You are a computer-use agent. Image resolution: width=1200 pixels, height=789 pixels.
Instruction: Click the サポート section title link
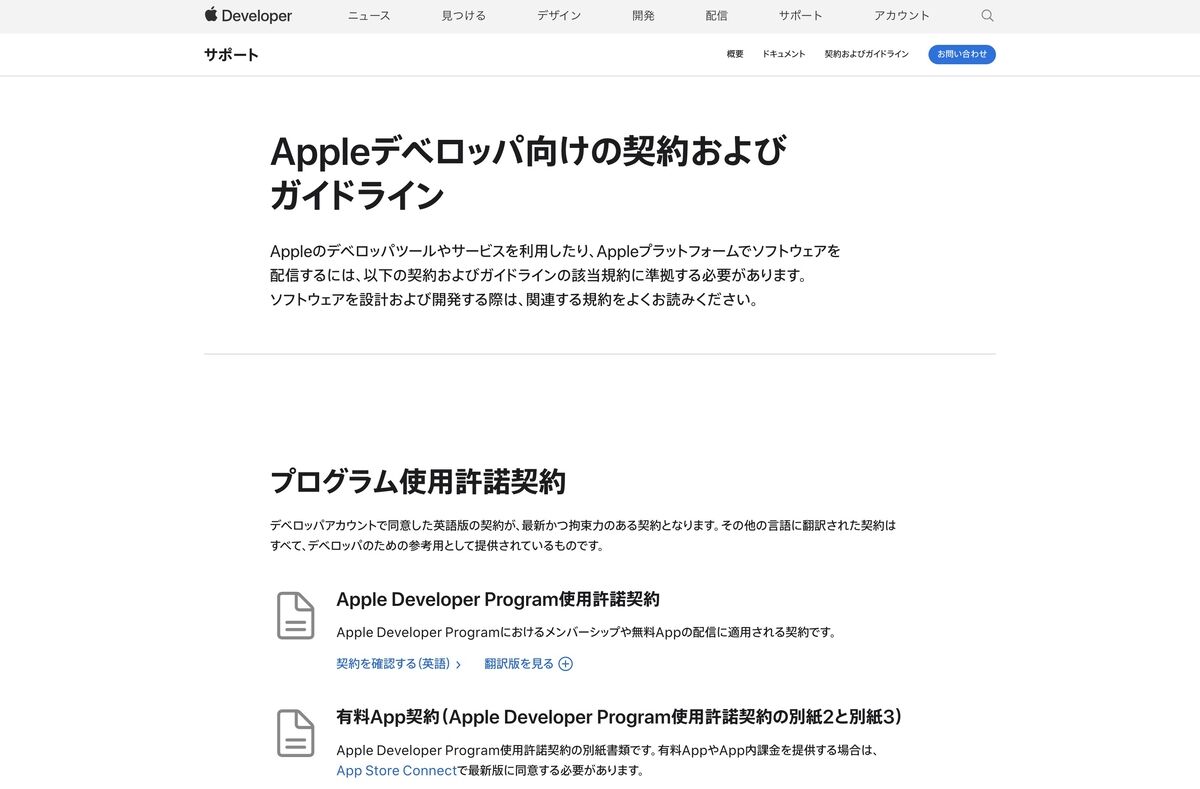click(231, 54)
